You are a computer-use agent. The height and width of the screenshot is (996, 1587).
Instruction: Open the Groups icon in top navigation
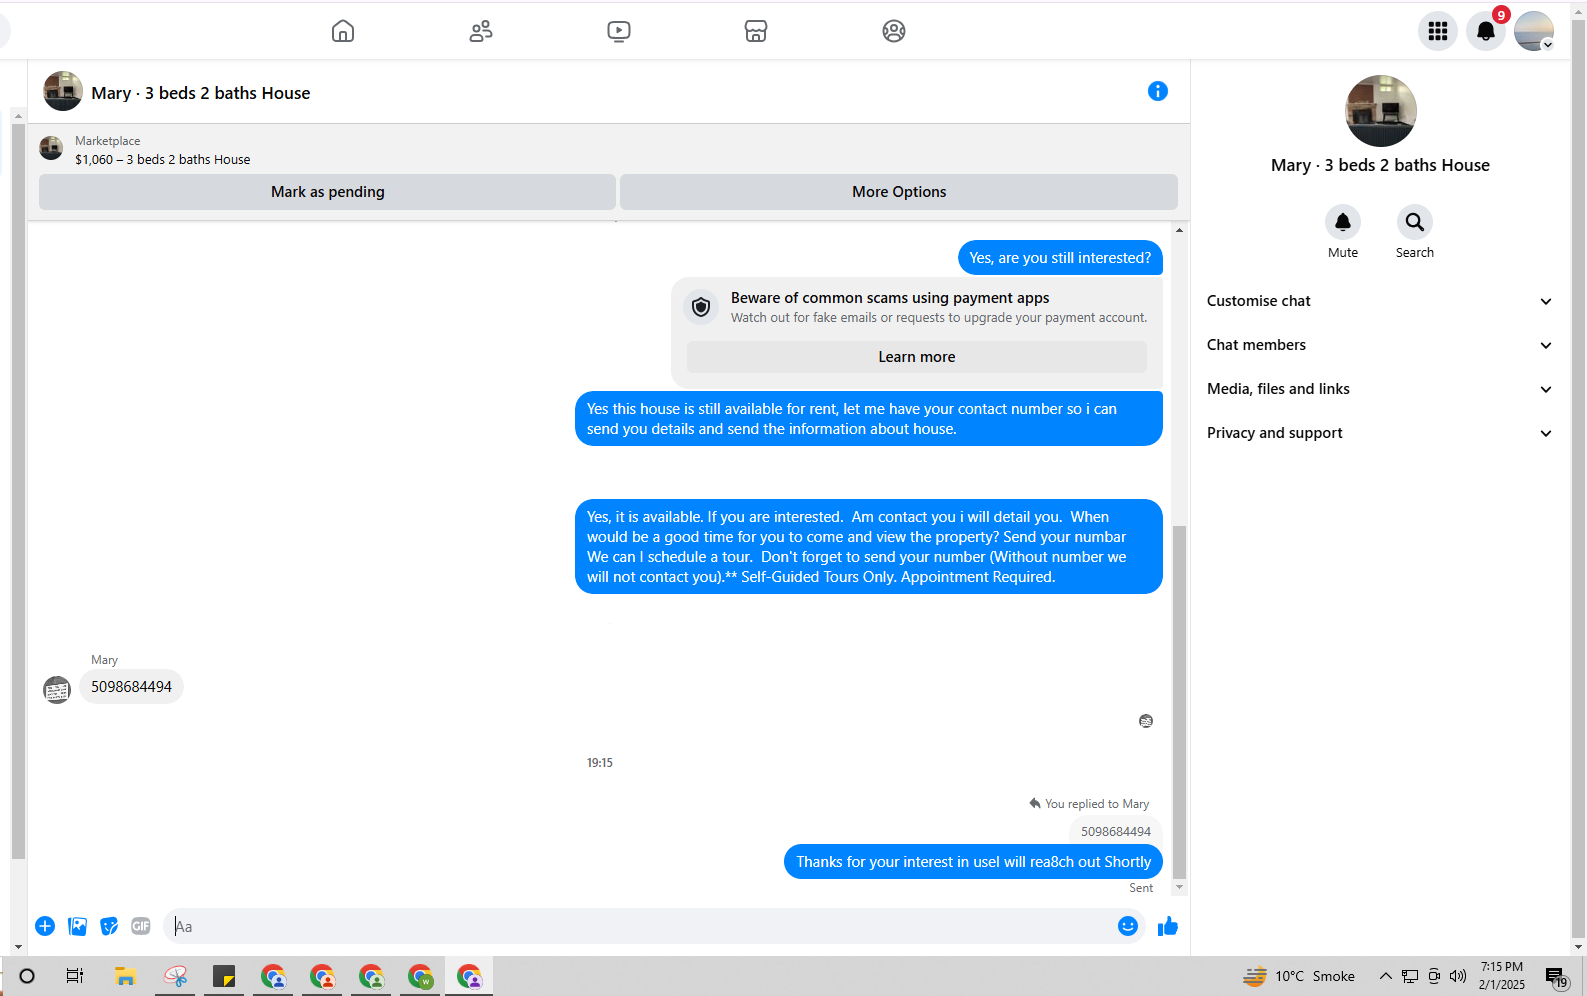pyautogui.click(x=894, y=31)
